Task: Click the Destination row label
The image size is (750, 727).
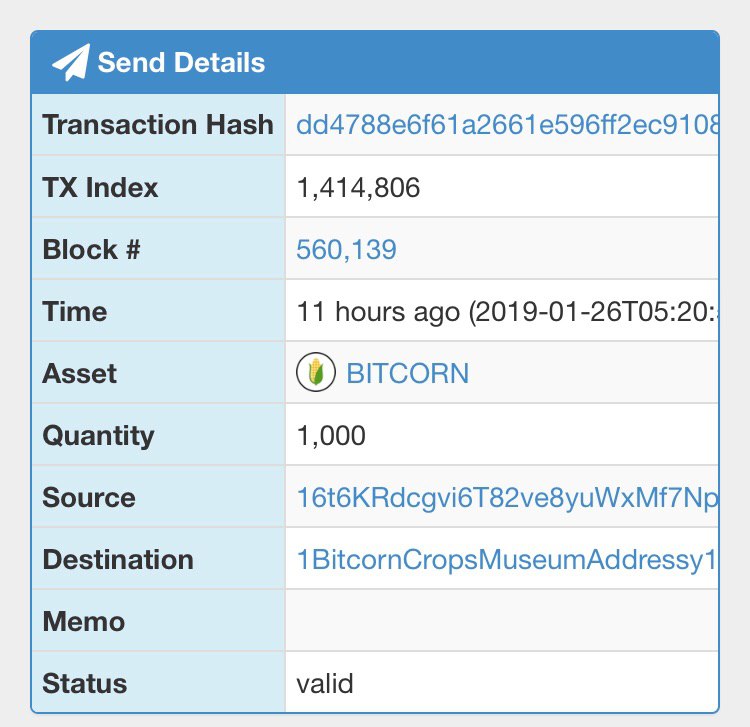Action: point(118,560)
